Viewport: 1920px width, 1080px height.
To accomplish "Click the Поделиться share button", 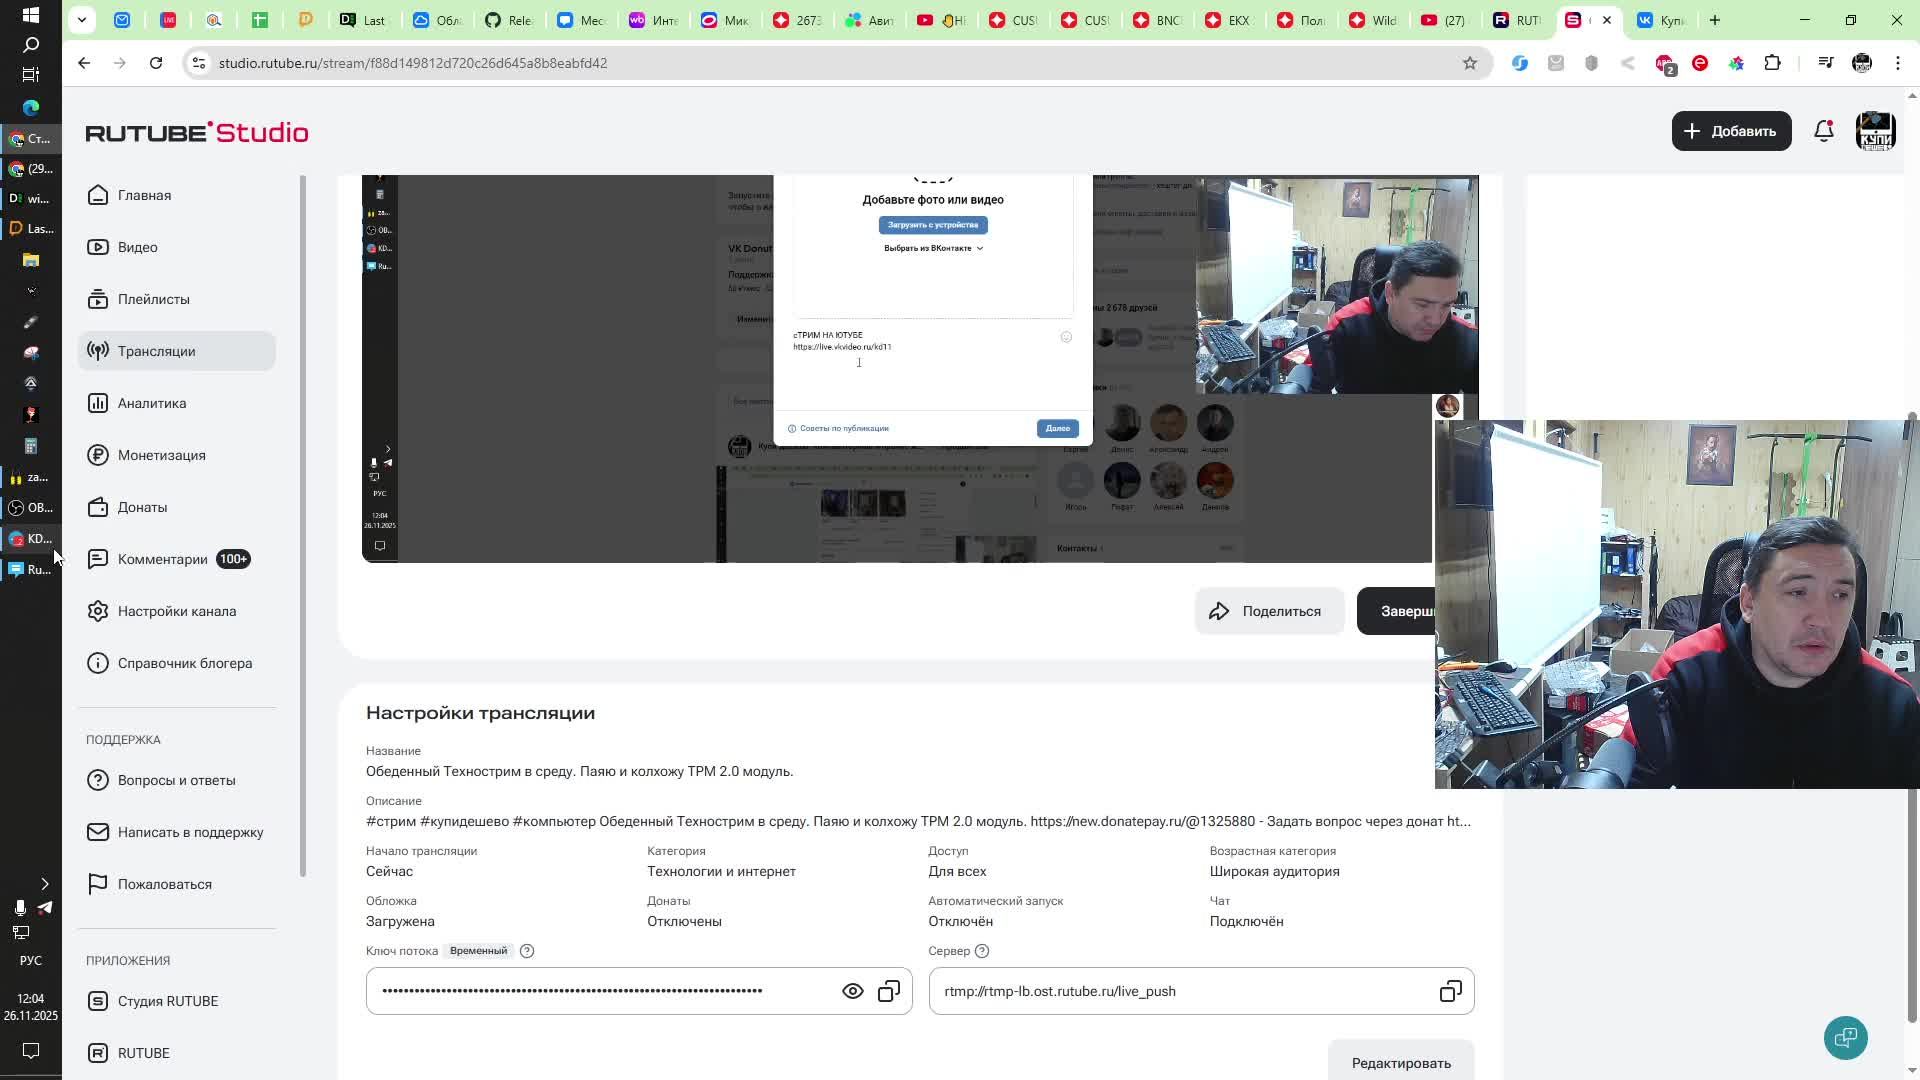I will [1268, 611].
